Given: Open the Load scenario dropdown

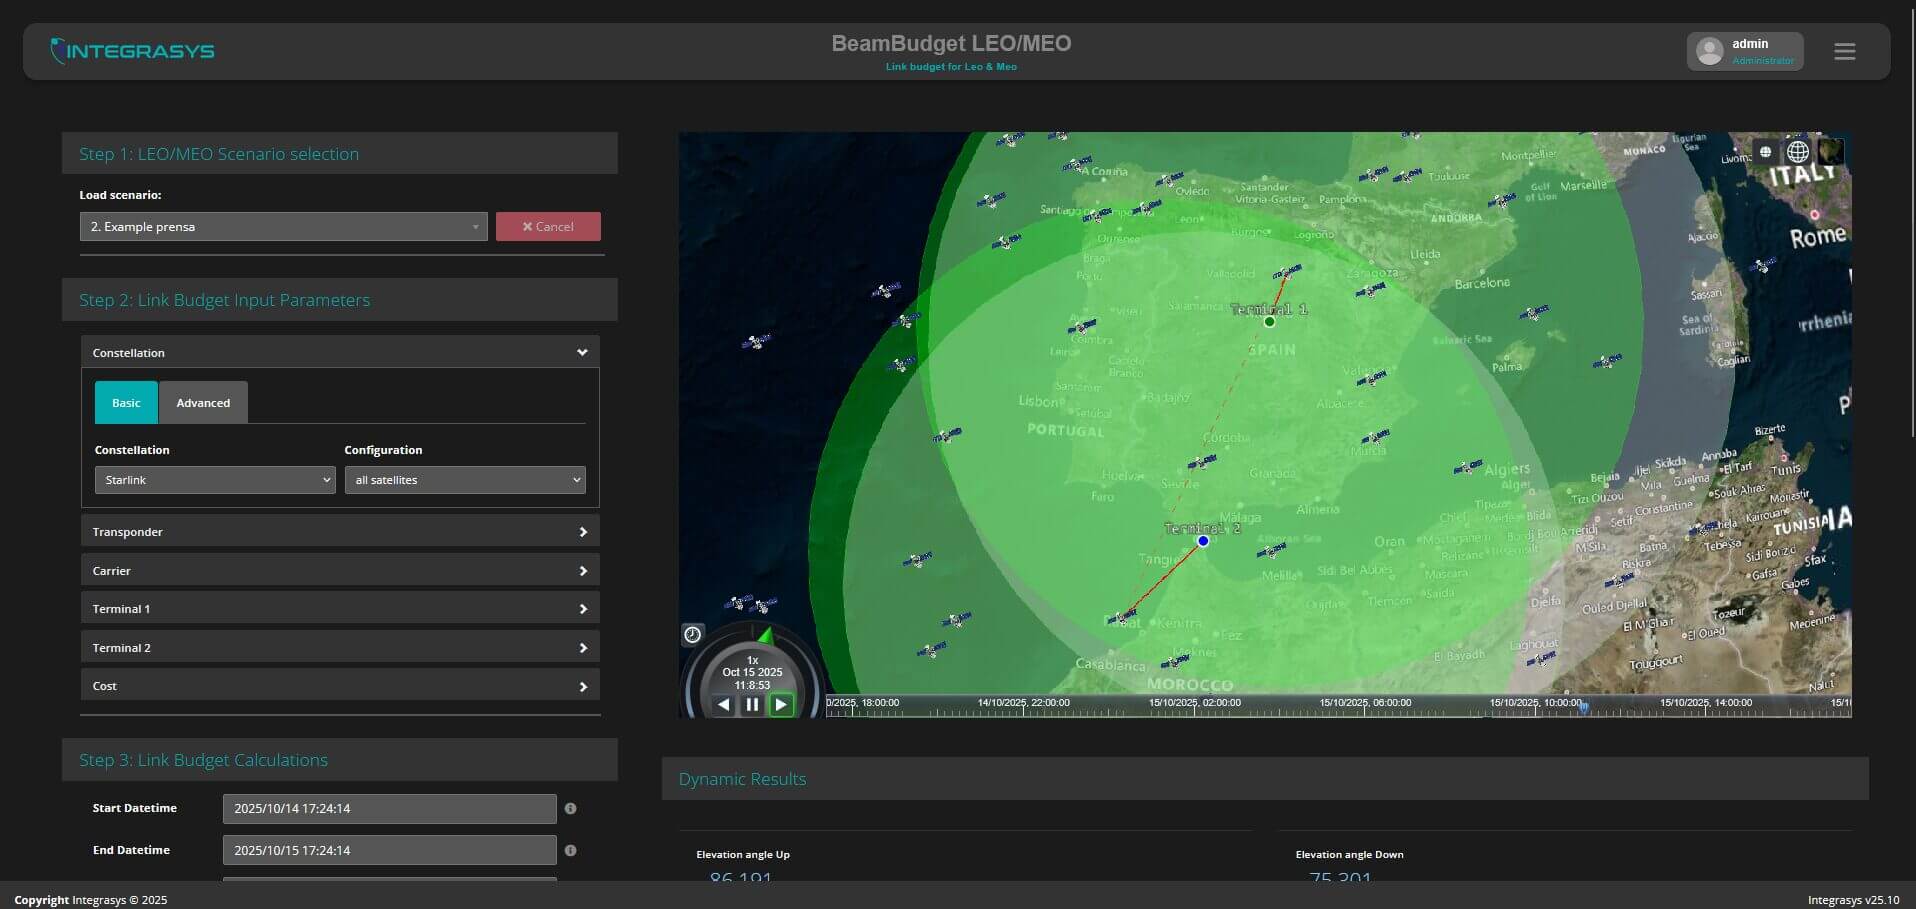Looking at the screenshot, I should coord(283,227).
